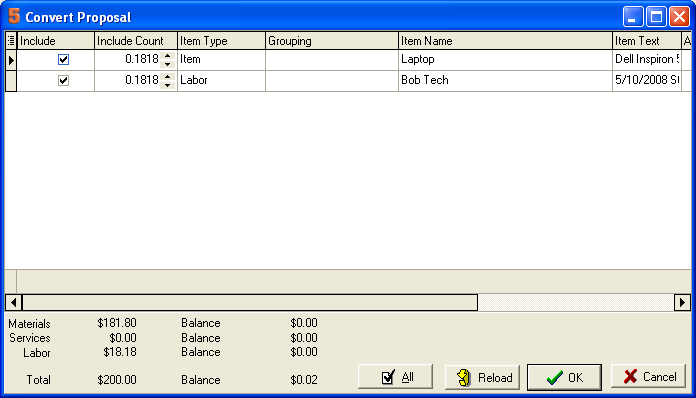Image resolution: width=696 pixels, height=398 pixels.
Task: Click the Include Count value in Bob Tech row
Action: tap(142, 80)
